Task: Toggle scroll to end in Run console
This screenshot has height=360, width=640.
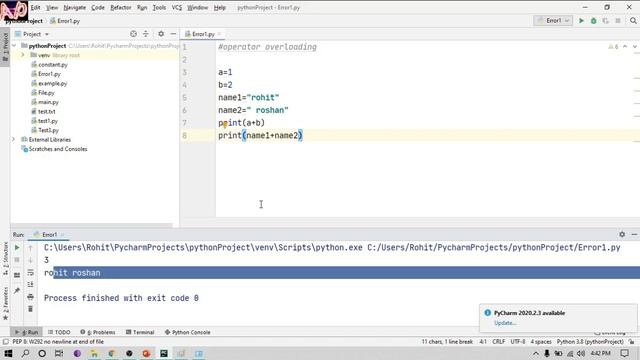Action: (30, 284)
